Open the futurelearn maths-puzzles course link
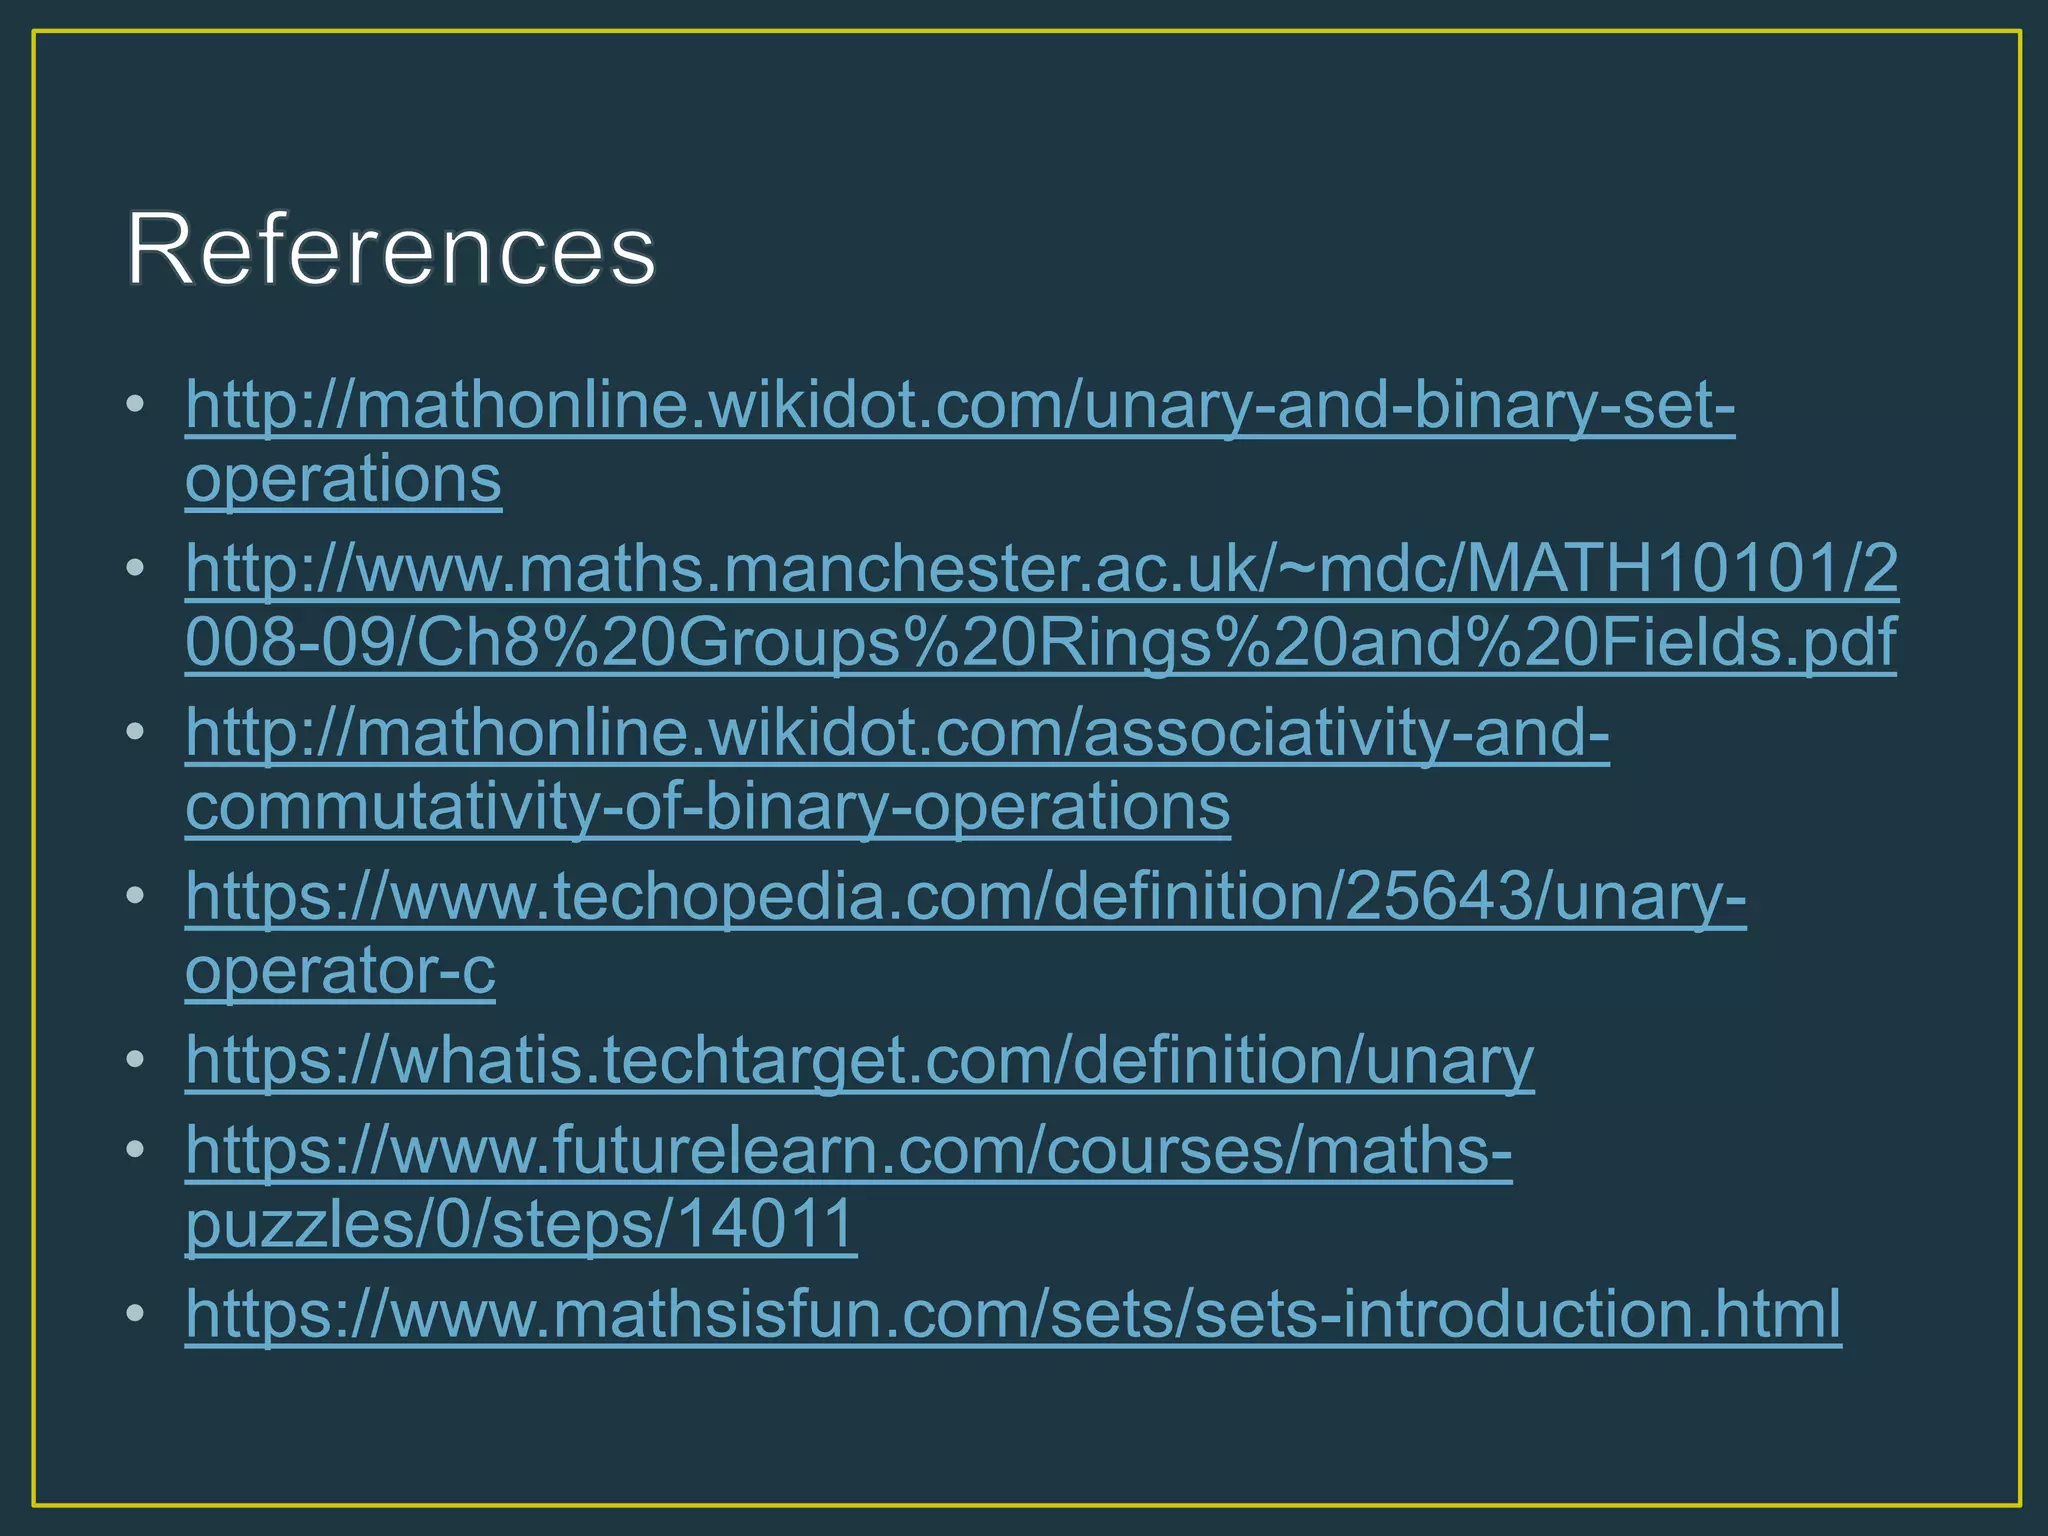This screenshot has width=2048, height=1536. (x=848, y=1151)
